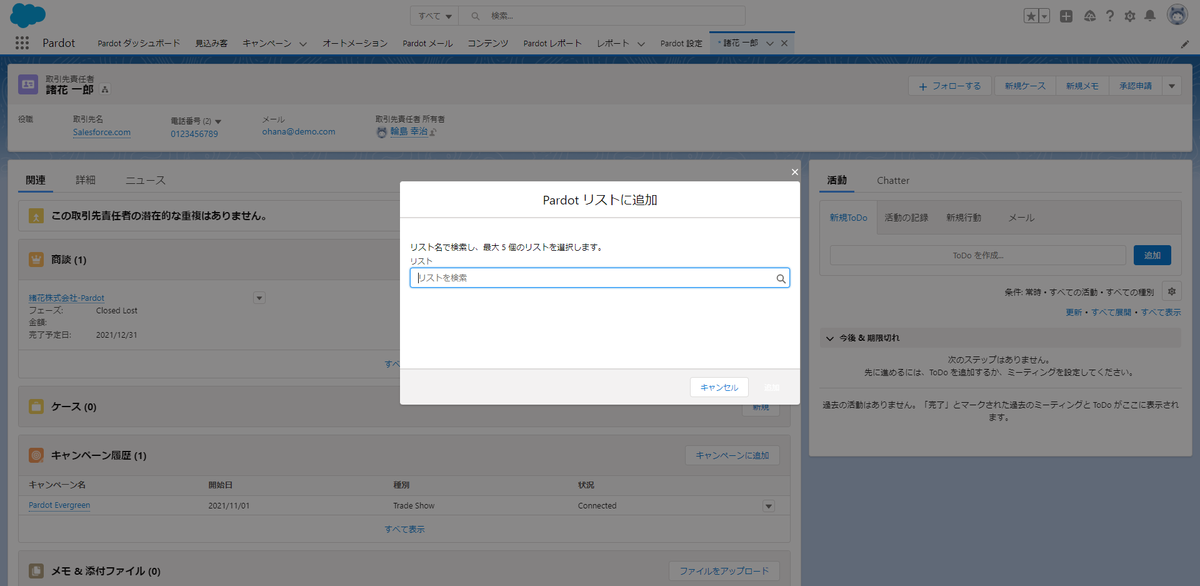Open the キャンペーン nav tab
The width and height of the screenshot is (1200, 586).
tap(267, 43)
